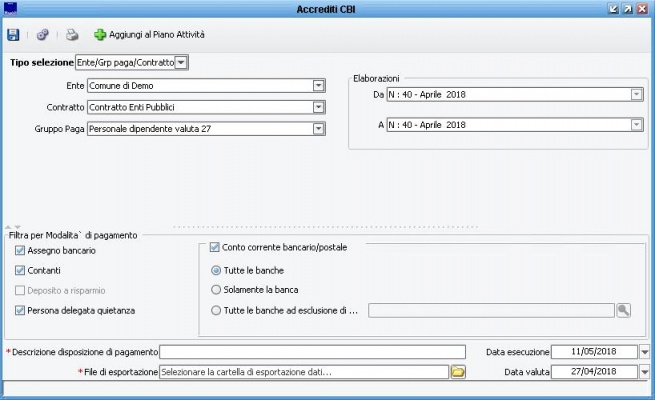Click the minimize arrow window button
This screenshot has width=655, height=400.
pyautogui.click(x=613, y=9)
